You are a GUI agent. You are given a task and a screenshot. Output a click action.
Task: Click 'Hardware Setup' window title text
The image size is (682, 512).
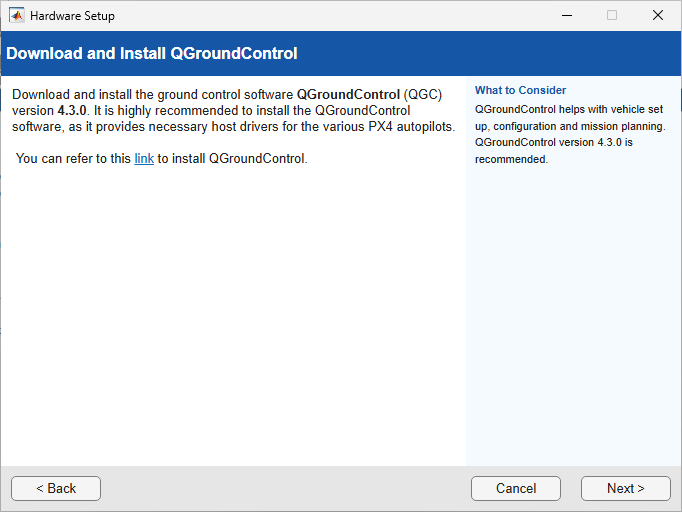coord(72,16)
